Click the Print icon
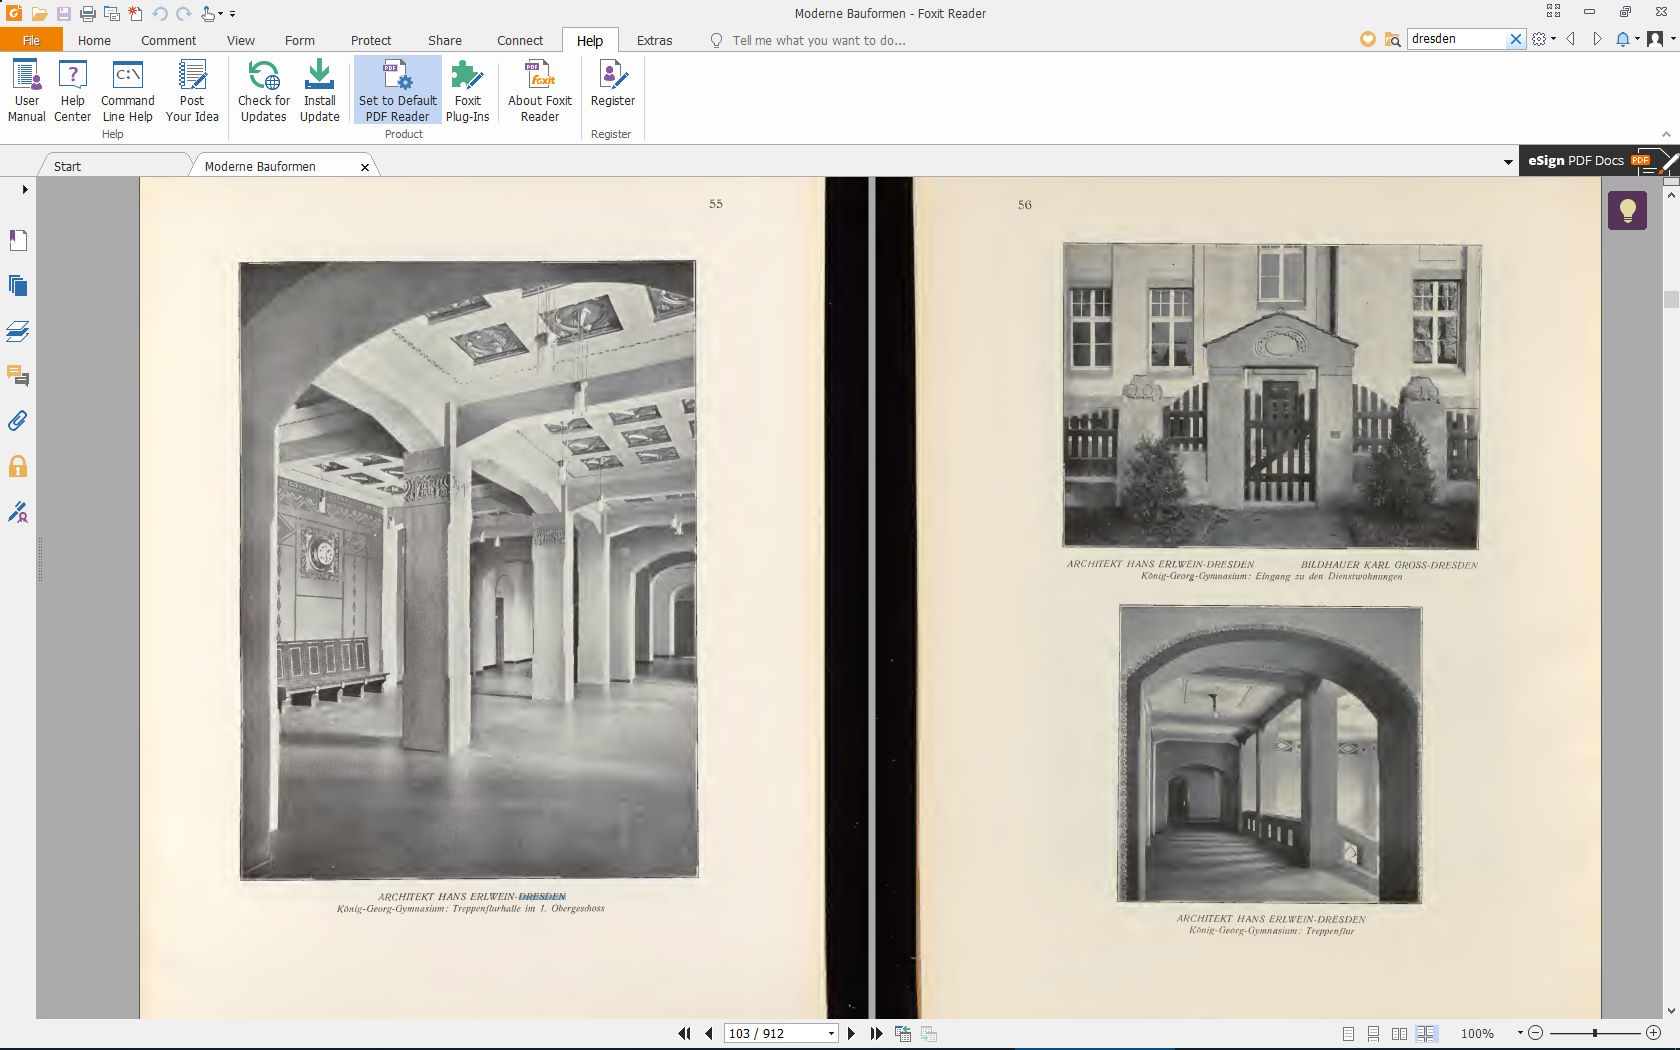Viewport: 1680px width, 1050px height. 88,14
